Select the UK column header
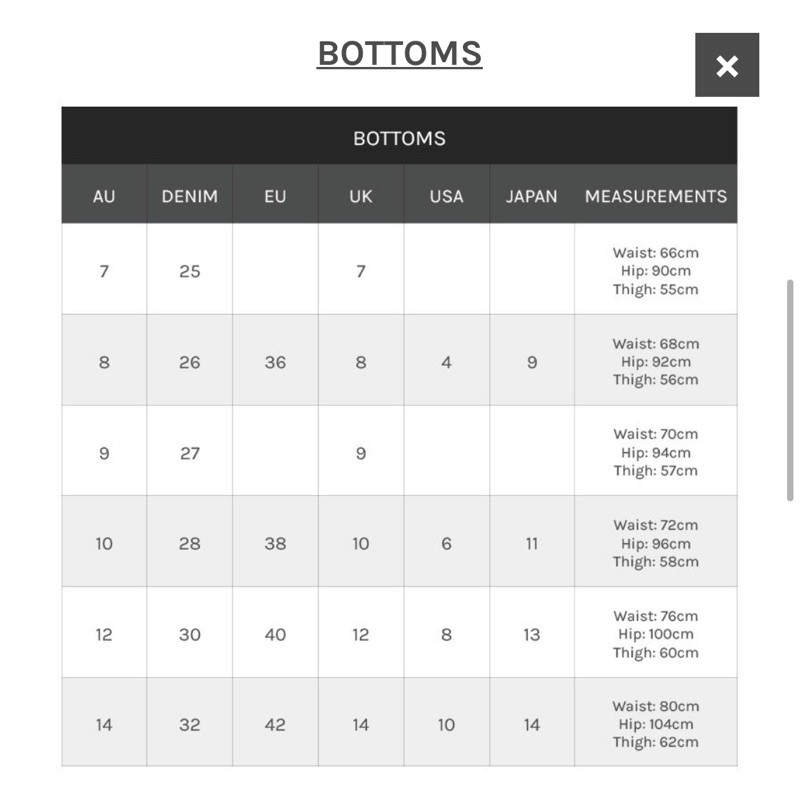The image size is (800, 800). (x=361, y=196)
